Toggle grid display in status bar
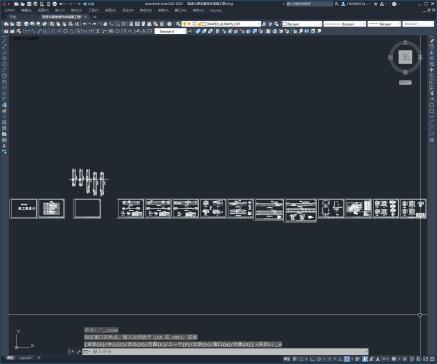 coord(294,359)
